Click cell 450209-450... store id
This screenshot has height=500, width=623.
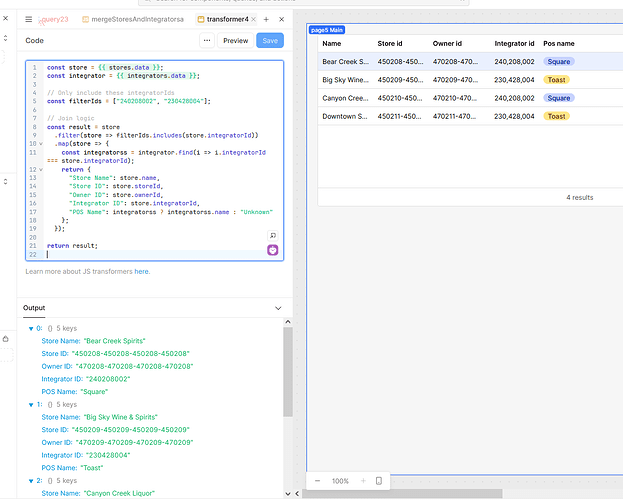400,80
